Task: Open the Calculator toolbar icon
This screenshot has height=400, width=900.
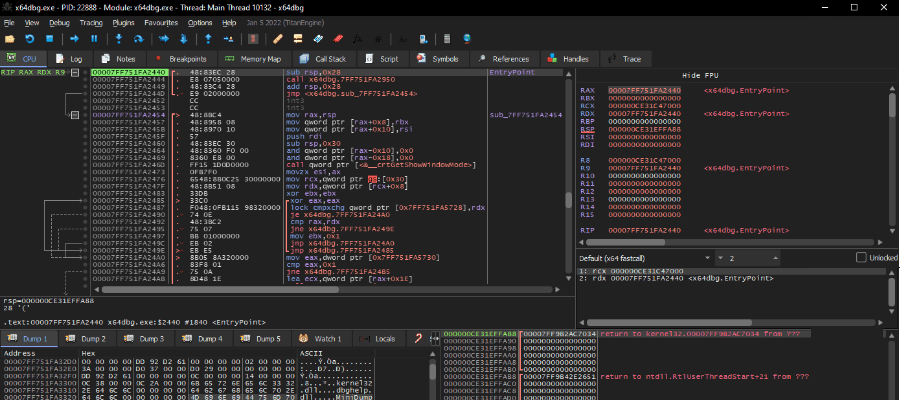Action: point(447,39)
